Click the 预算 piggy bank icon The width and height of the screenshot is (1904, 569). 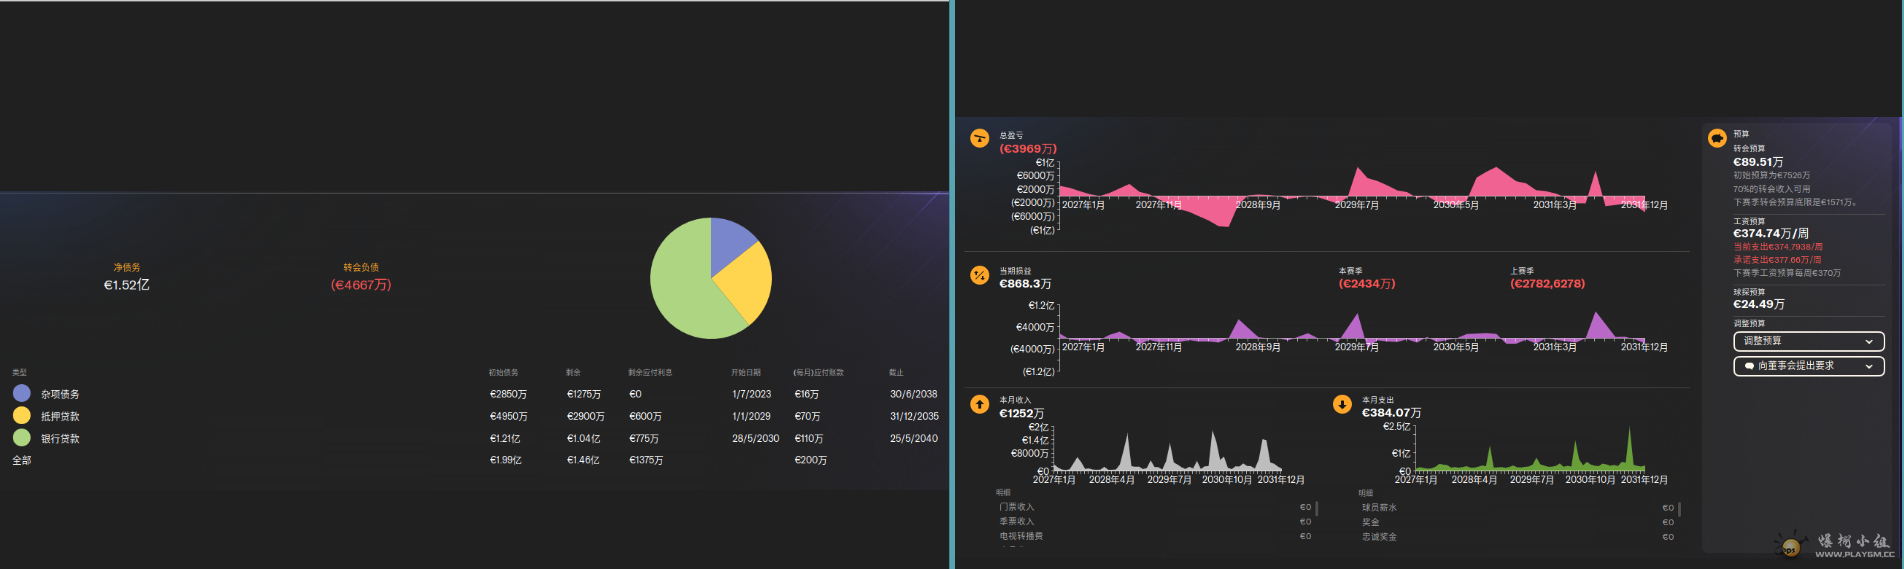[1717, 138]
